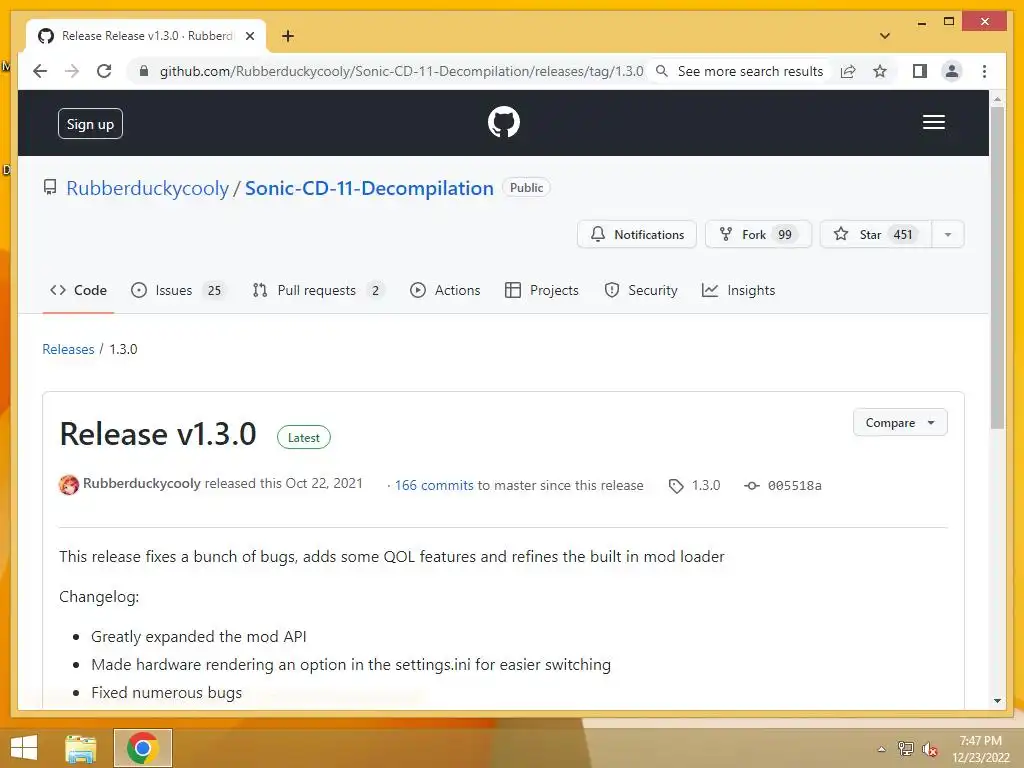Screen dimensions: 1024x768
Task: Close the Release v1.3.0 browser tab
Action: (x=249, y=36)
